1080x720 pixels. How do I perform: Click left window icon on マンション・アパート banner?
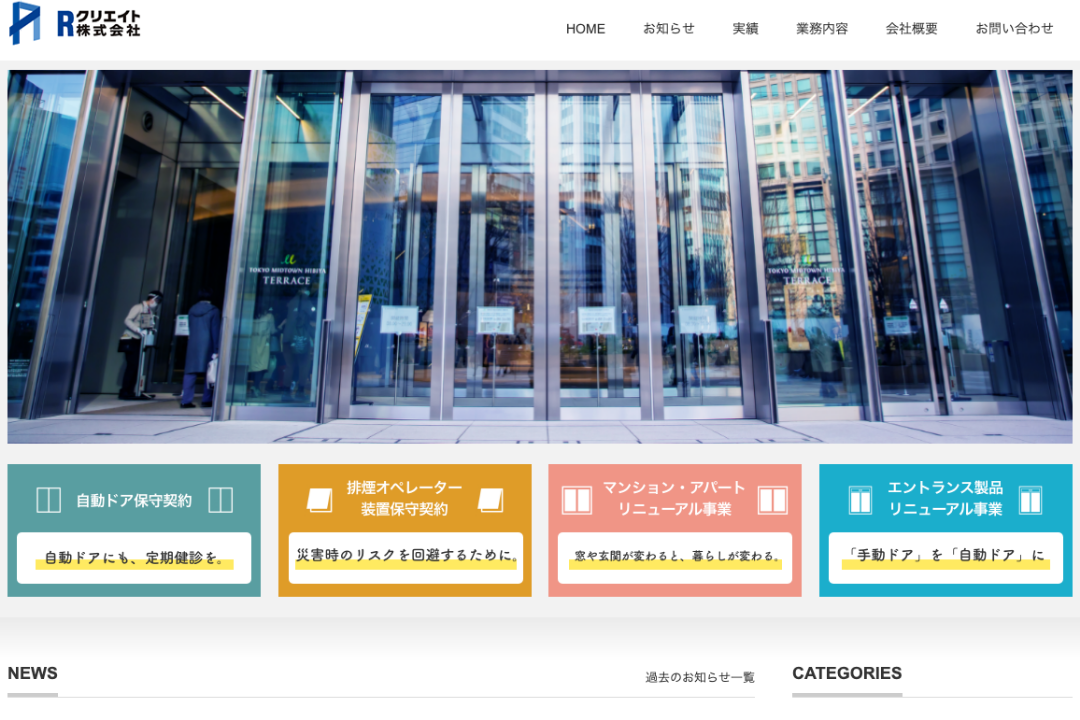(576, 499)
